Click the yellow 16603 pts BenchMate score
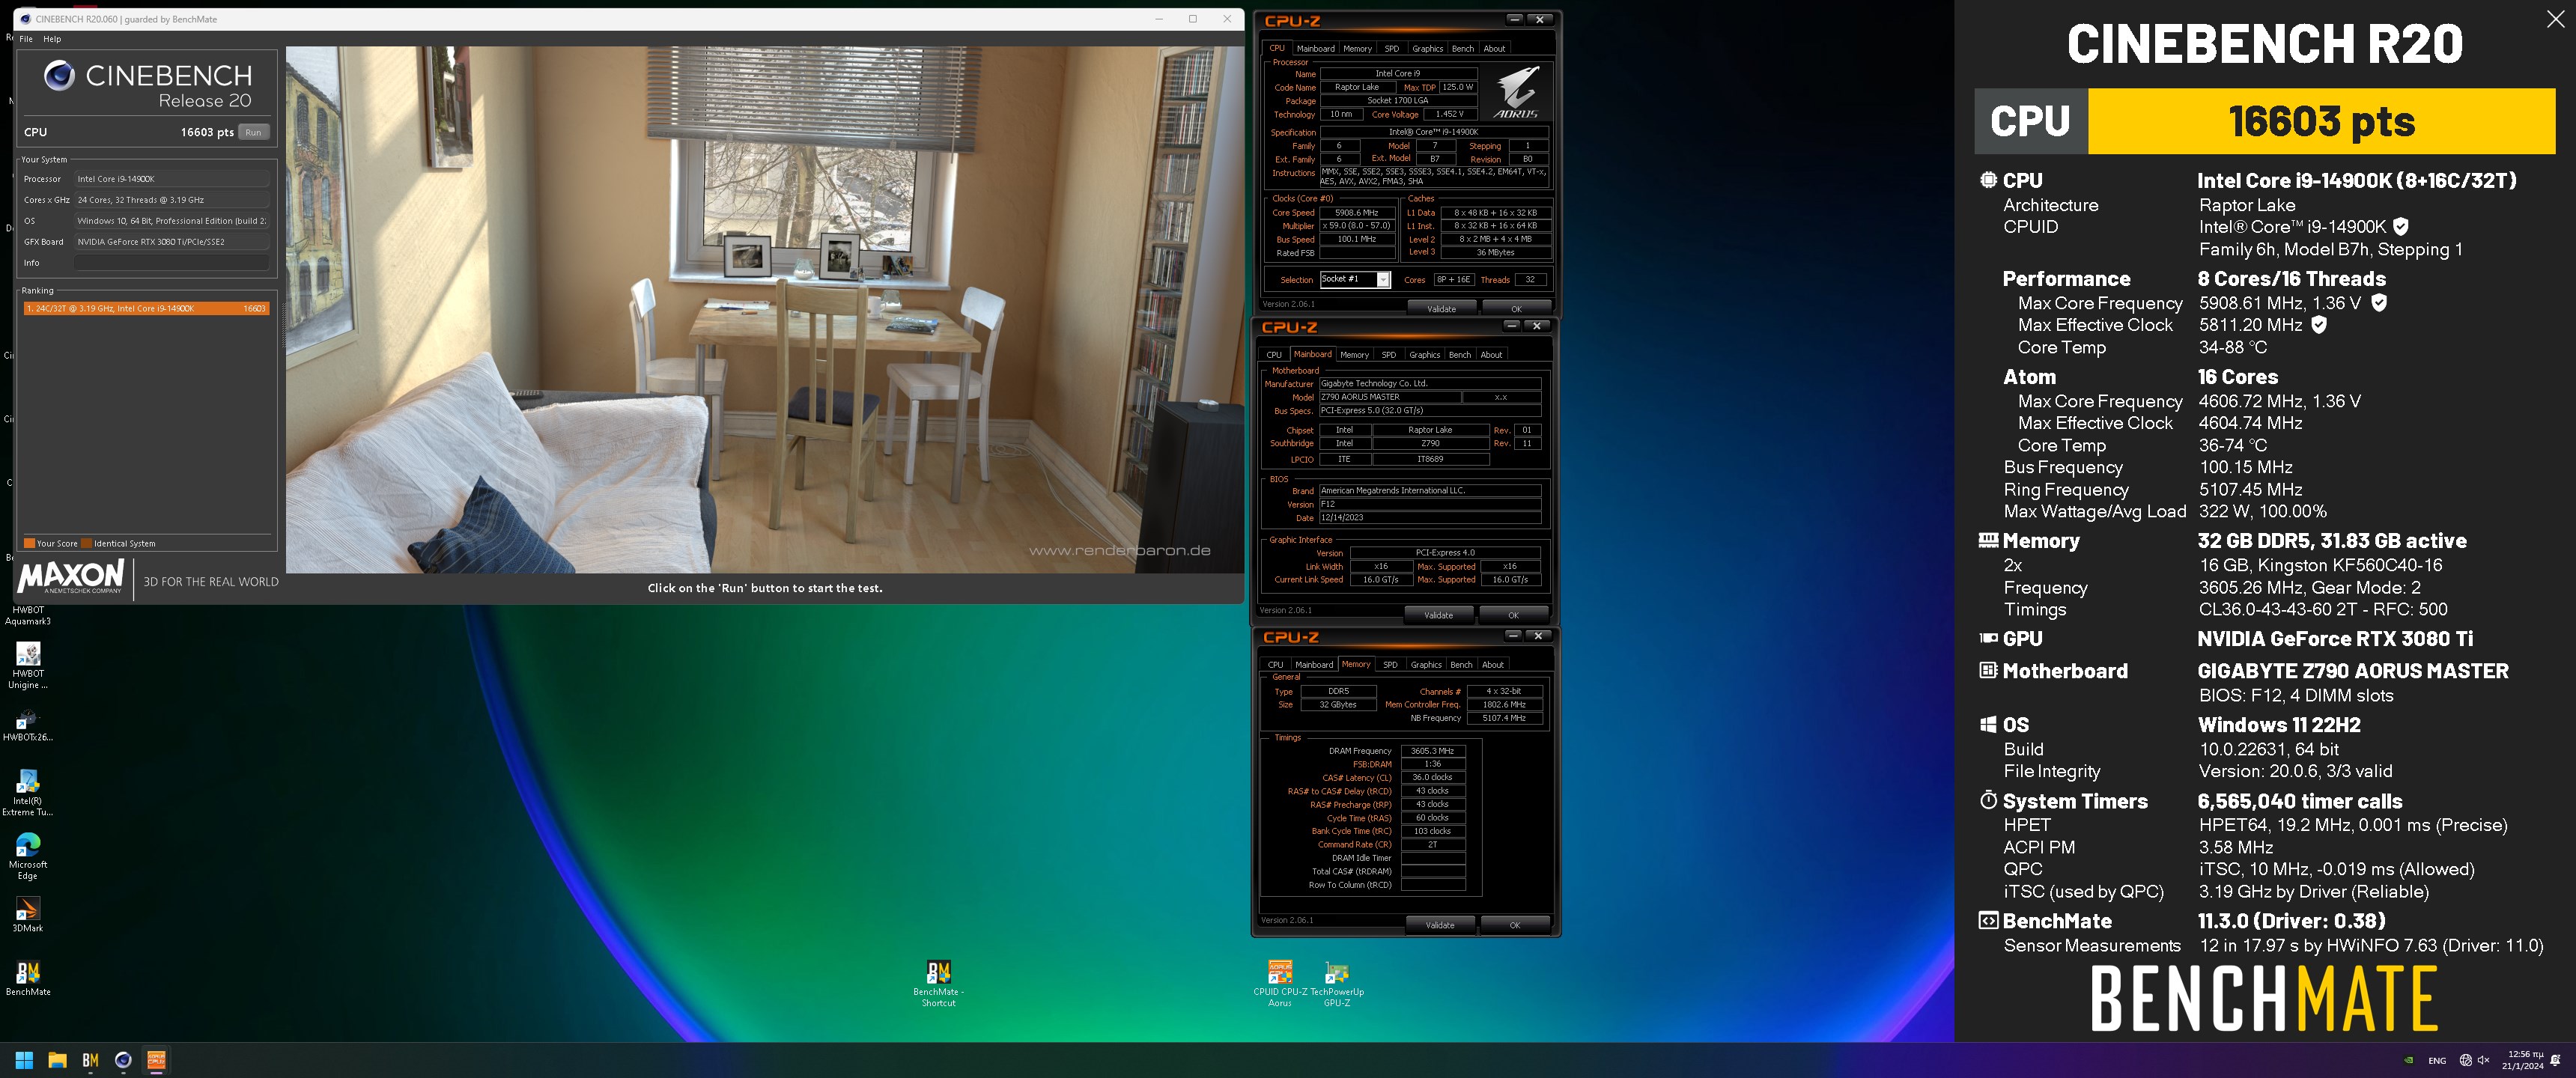 [2321, 121]
